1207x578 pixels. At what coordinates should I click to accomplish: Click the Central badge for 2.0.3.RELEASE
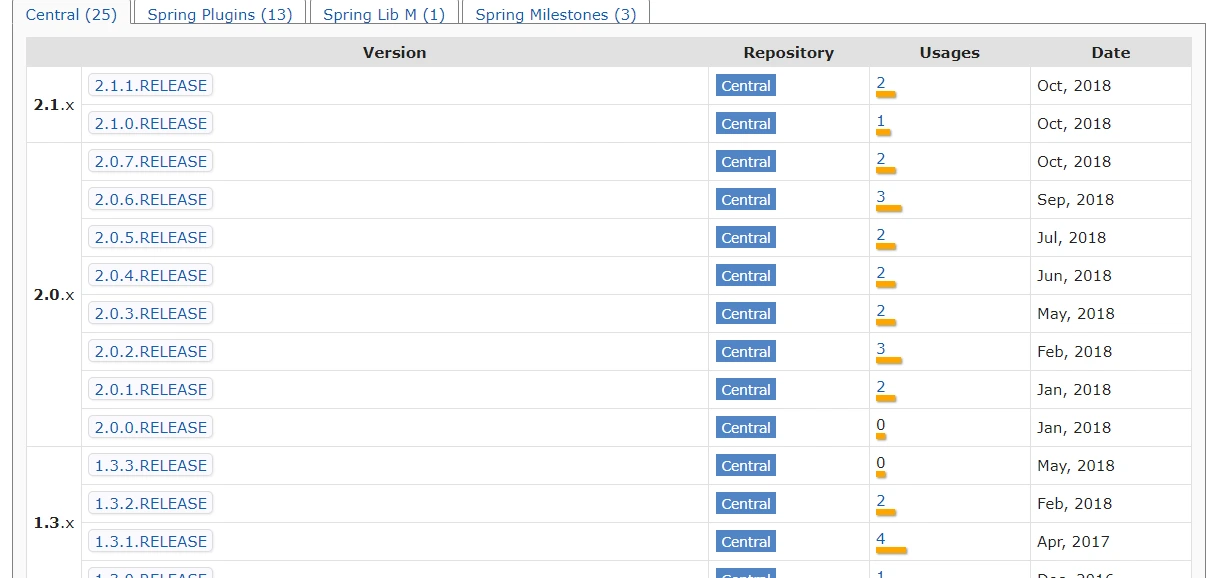[746, 314]
